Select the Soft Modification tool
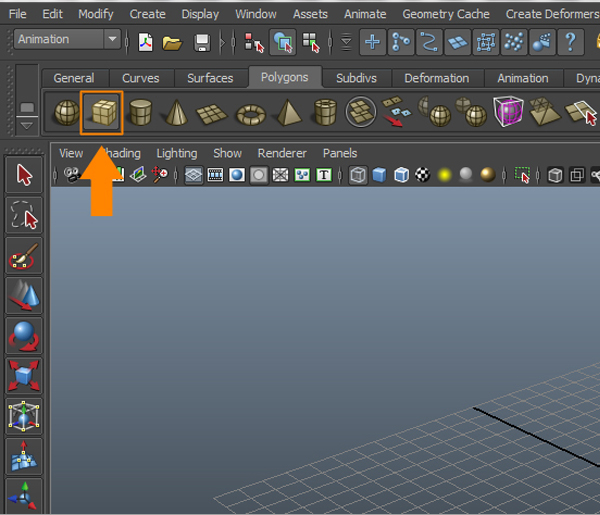Screen dimensions: 600x515 [x=24, y=456]
